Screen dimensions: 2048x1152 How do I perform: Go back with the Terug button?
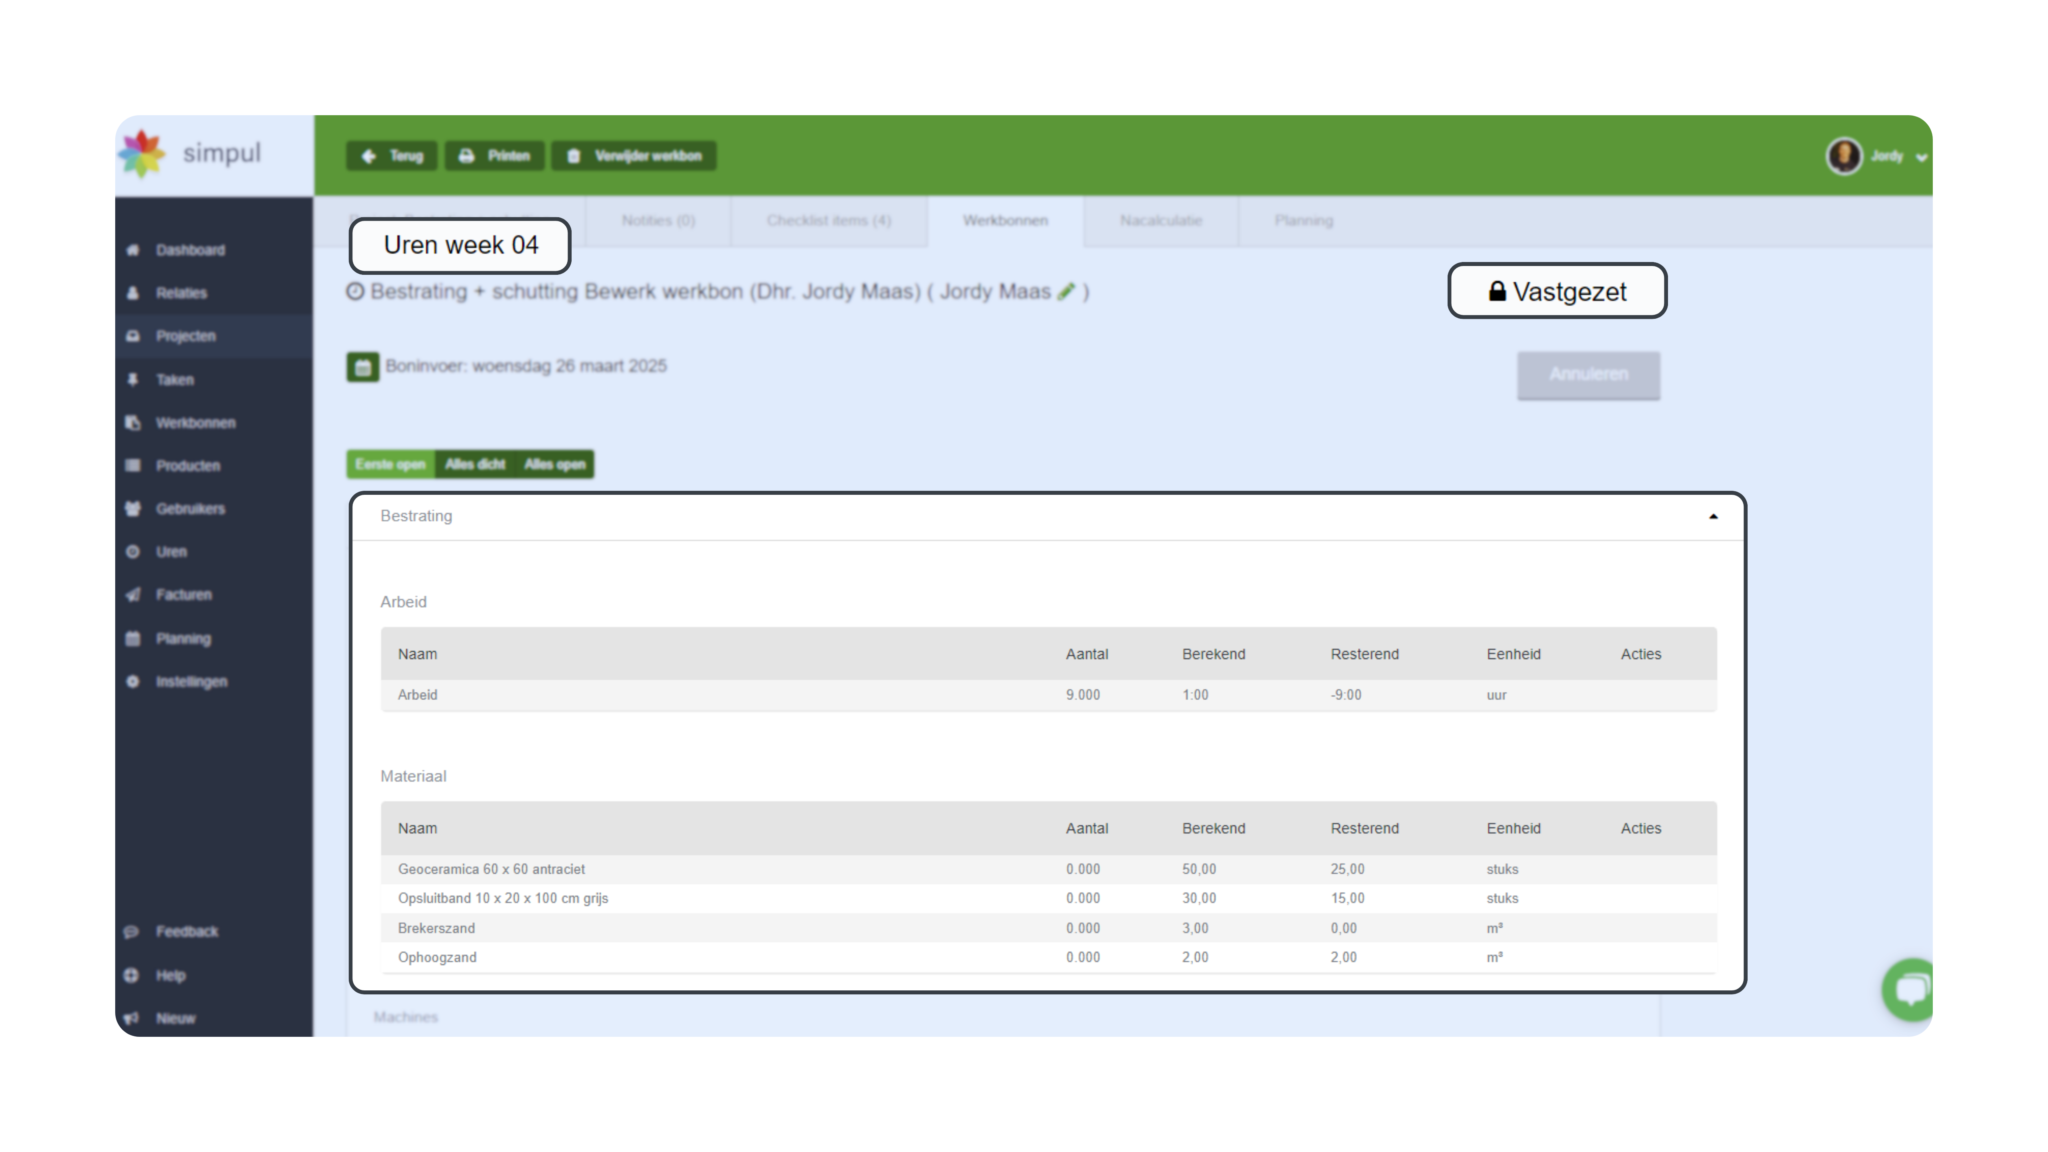pyautogui.click(x=392, y=156)
